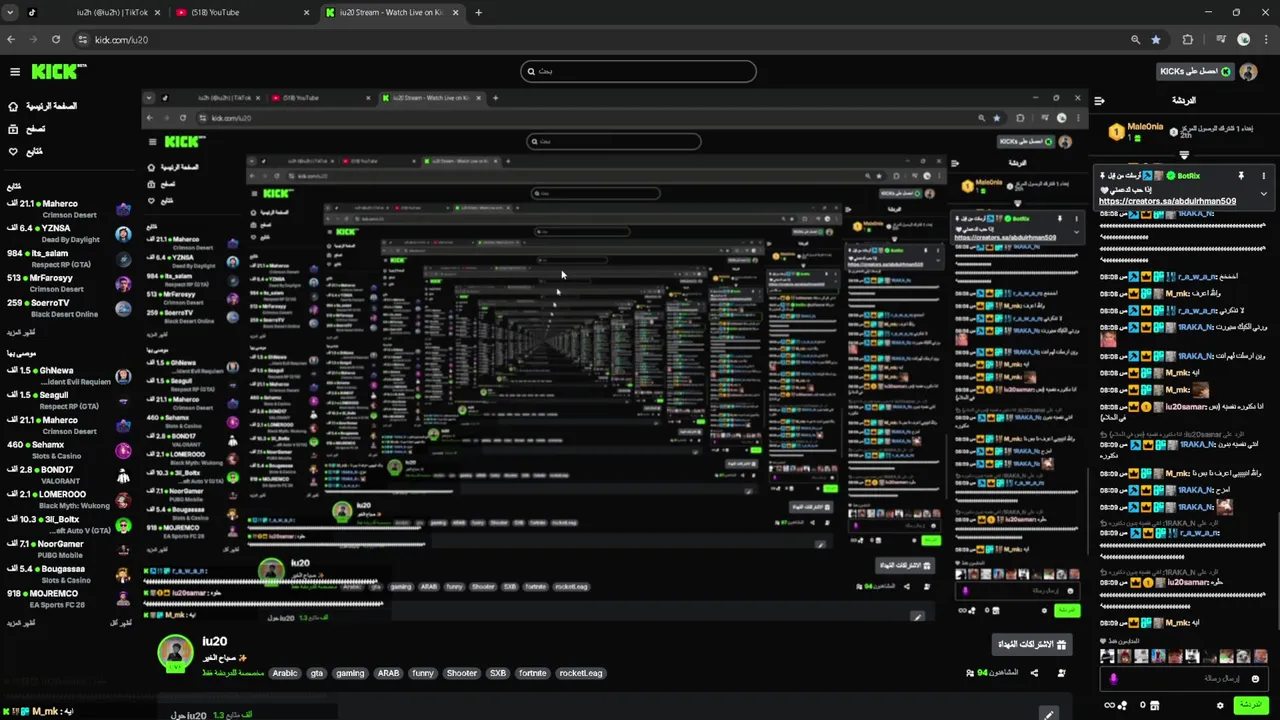Click the Shooter tag
Screen dimensions: 1280x720
click(x=461, y=673)
